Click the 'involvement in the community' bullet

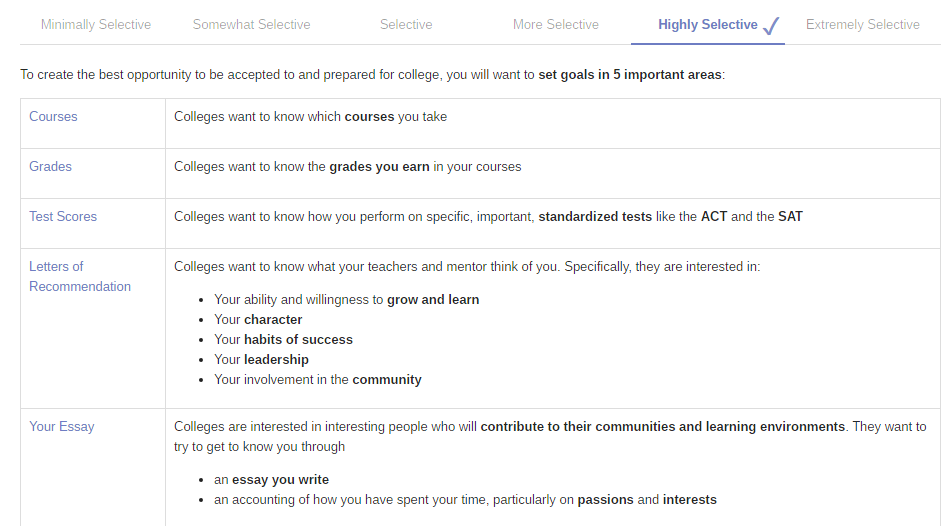[x=318, y=380]
